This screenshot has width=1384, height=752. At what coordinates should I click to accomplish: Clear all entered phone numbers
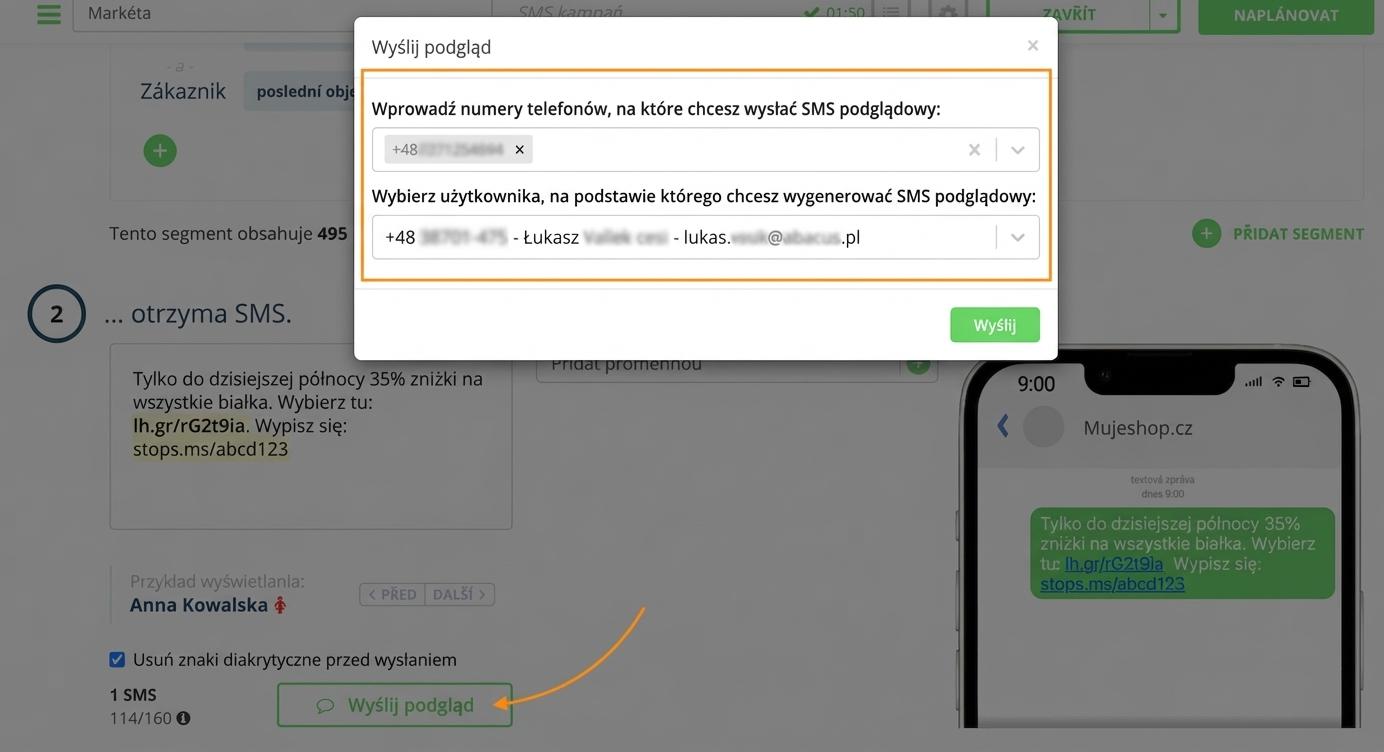(974, 149)
